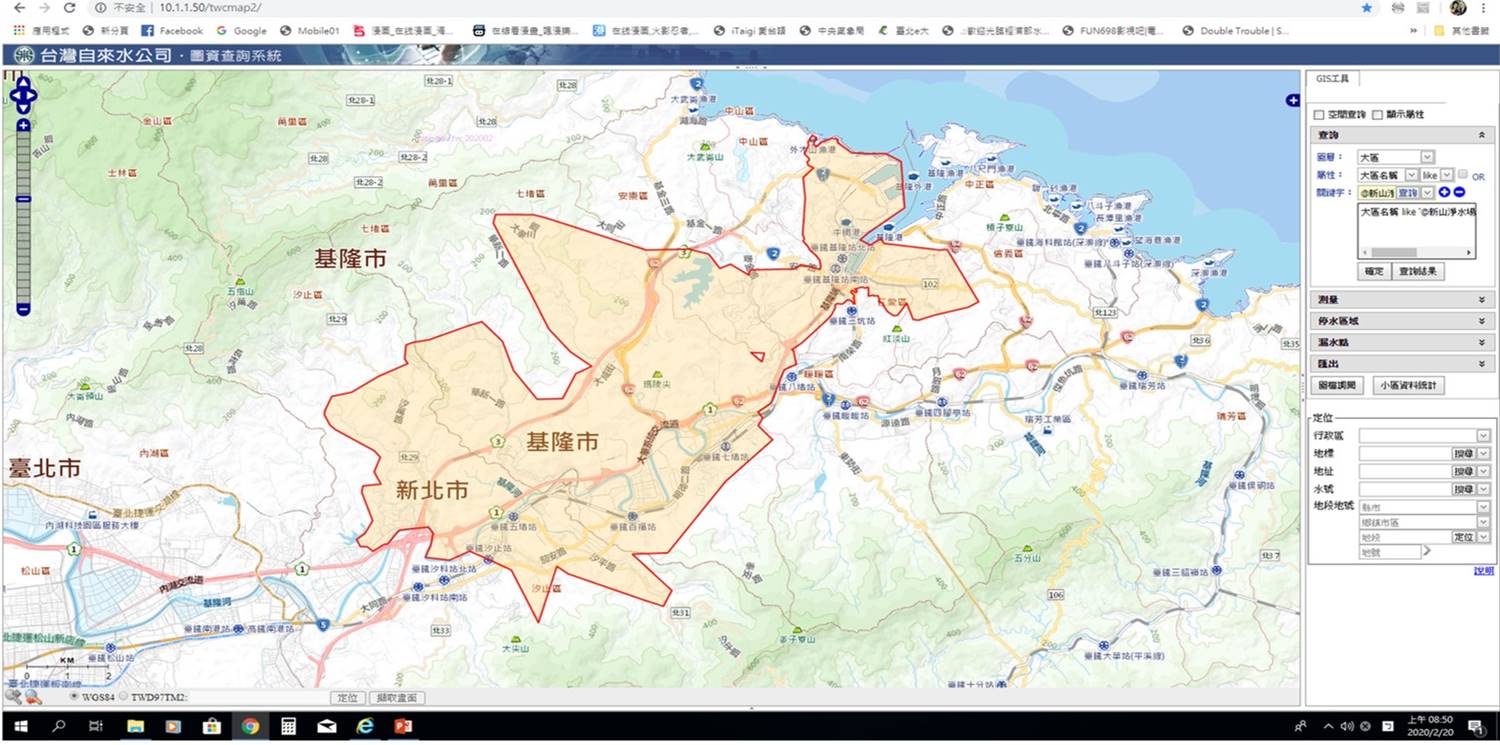Click 定位 button beside 地段 field

1463,537
